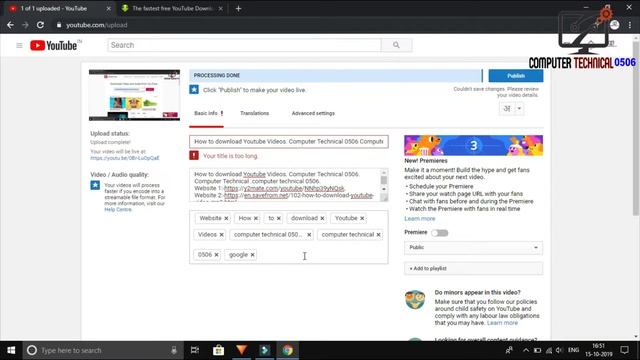The width and height of the screenshot is (640, 360).
Task: Open the People icon in system tray
Action: [x=509, y=350]
